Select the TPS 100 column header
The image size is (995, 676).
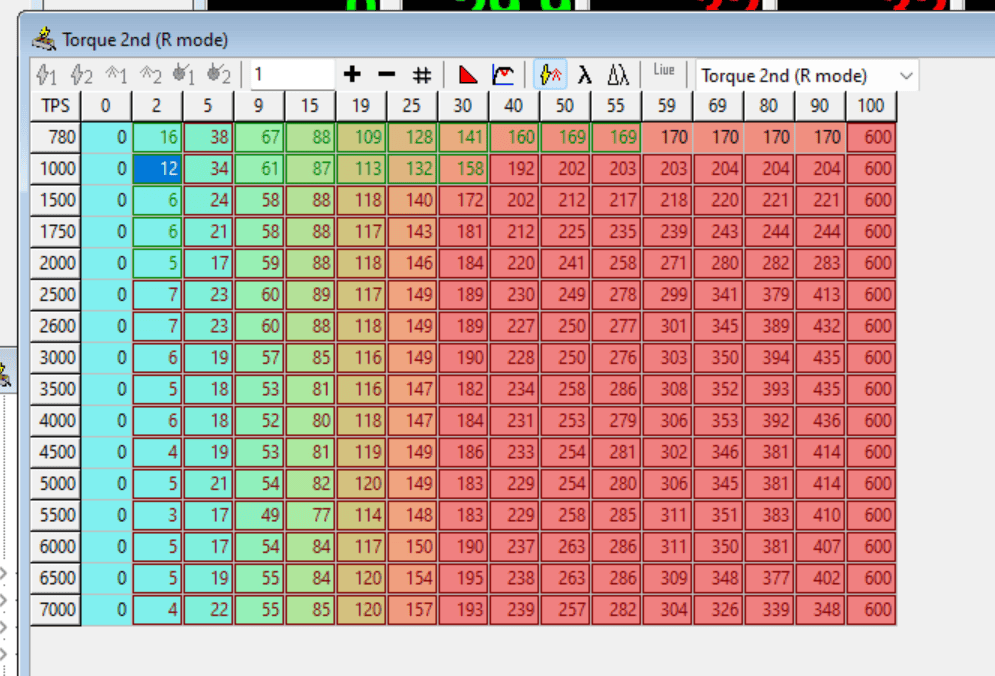pyautogui.click(x=870, y=106)
